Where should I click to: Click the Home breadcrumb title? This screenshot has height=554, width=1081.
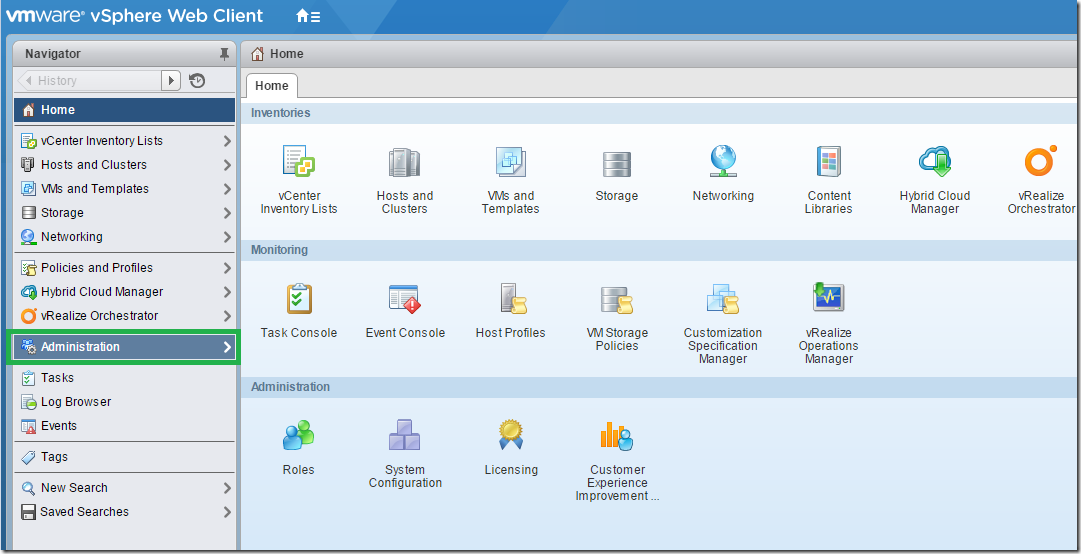point(287,54)
